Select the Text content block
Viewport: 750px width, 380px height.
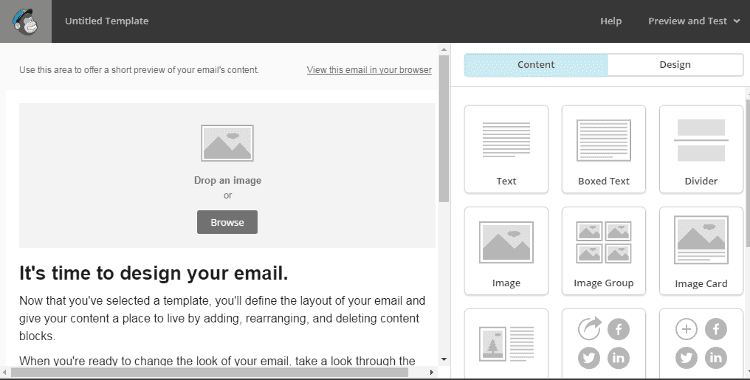(506, 149)
